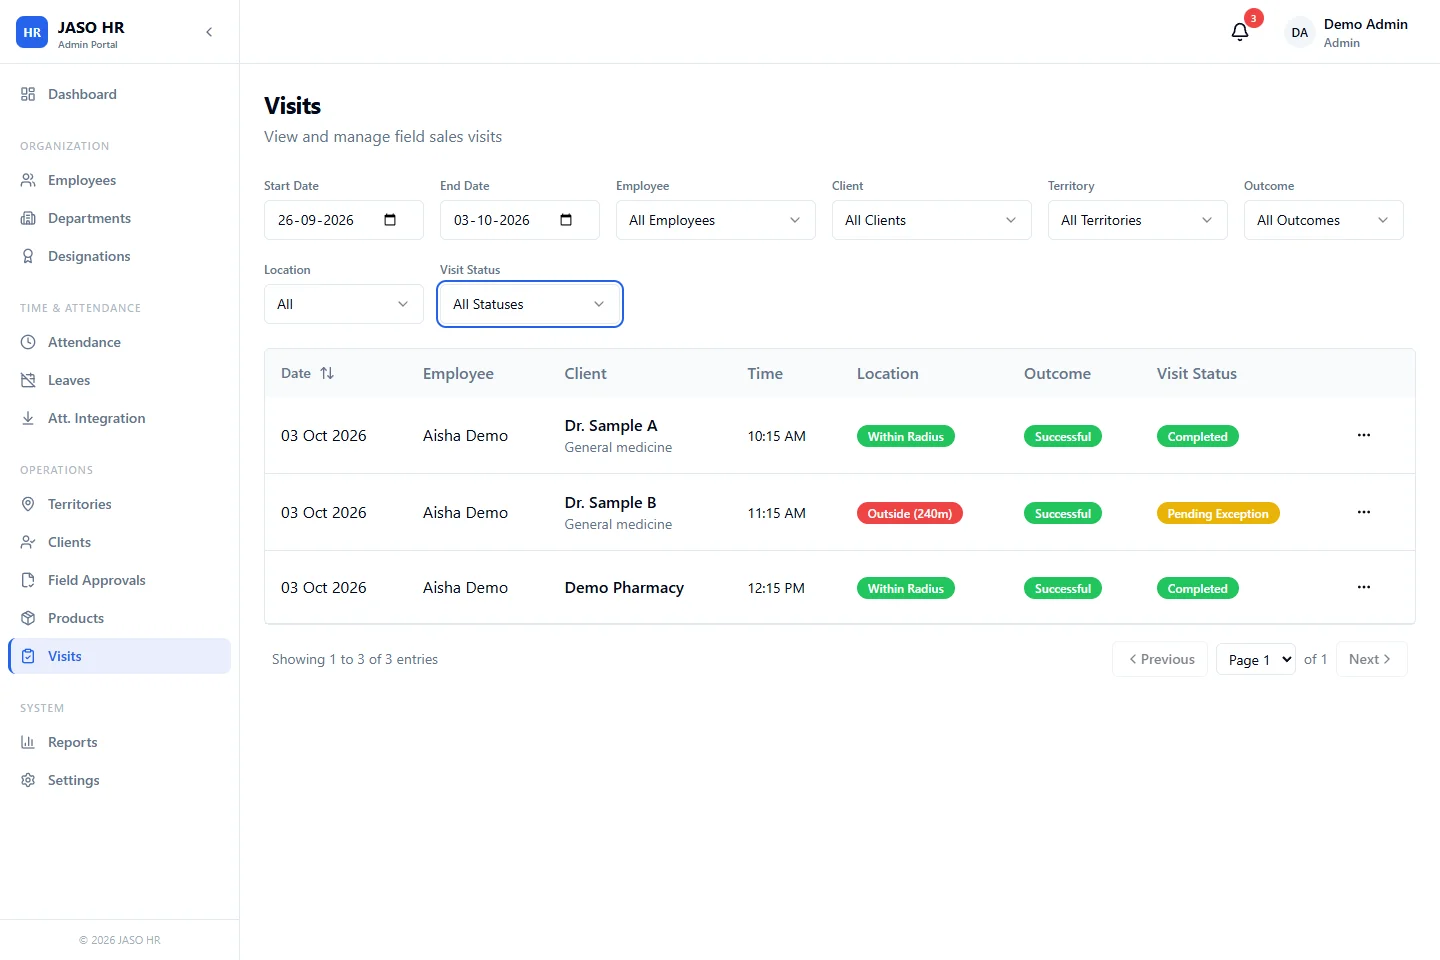
Task: Click the Next page button
Action: pos(1371,659)
